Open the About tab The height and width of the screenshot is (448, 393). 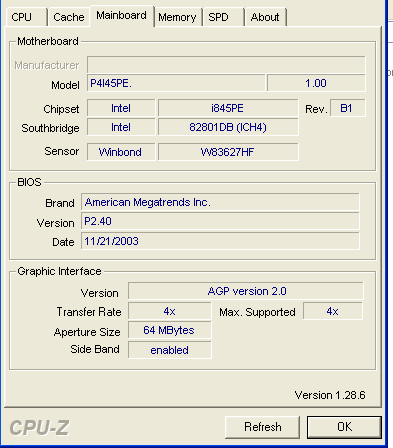pos(265,17)
